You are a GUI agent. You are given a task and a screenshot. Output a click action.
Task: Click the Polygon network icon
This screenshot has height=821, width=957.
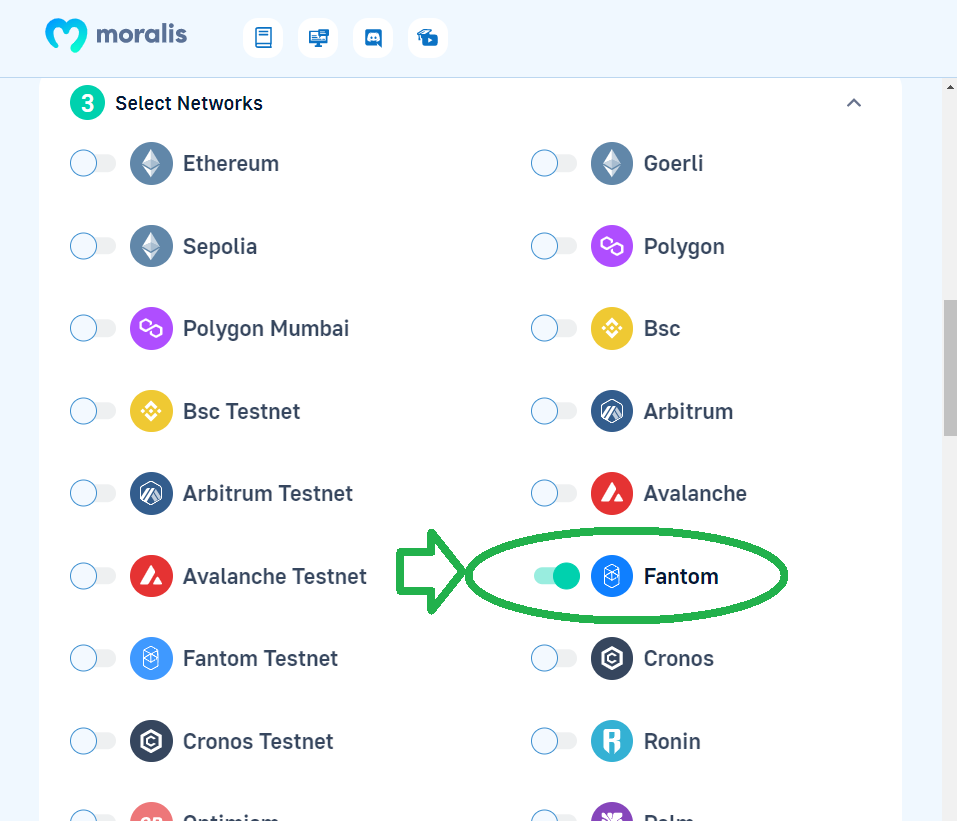[612, 246]
